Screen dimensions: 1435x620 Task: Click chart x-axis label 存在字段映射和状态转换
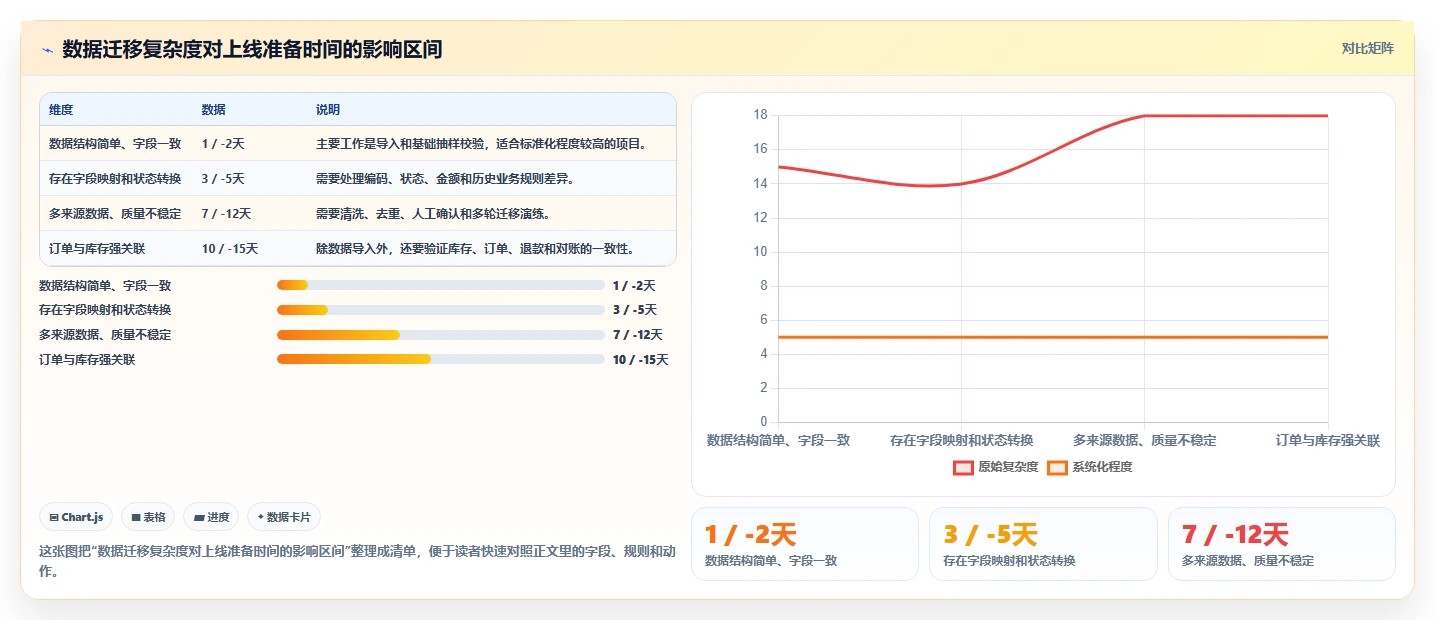(961, 440)
